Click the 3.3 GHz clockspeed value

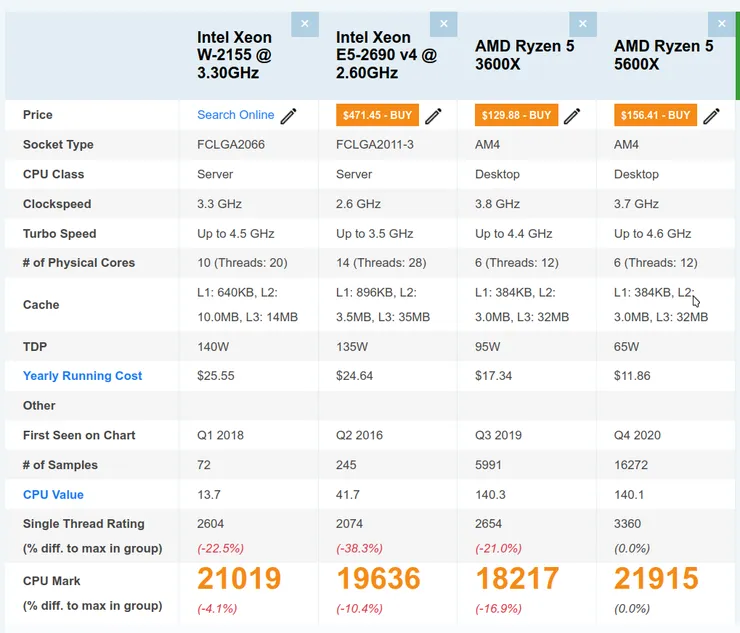[219, 204]
